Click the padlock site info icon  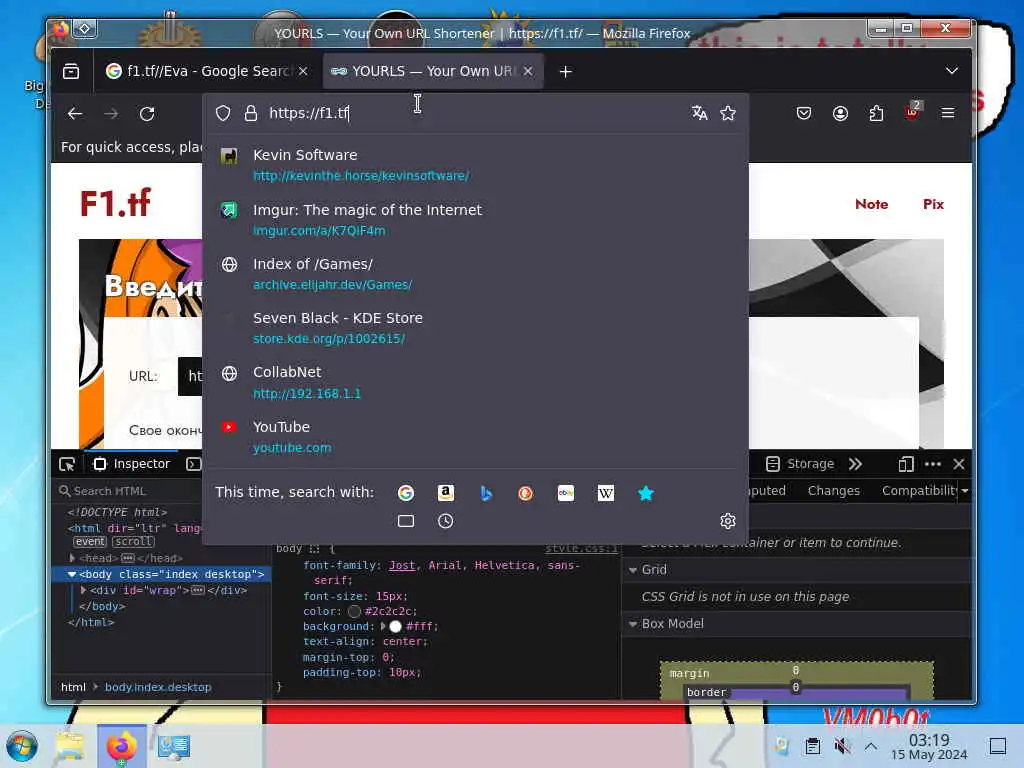coord(251,113)
